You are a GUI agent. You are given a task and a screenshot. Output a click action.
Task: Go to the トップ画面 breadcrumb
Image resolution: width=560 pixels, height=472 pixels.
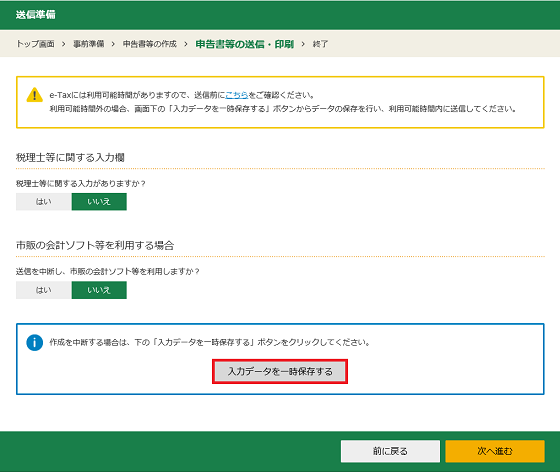click(35, 44)
